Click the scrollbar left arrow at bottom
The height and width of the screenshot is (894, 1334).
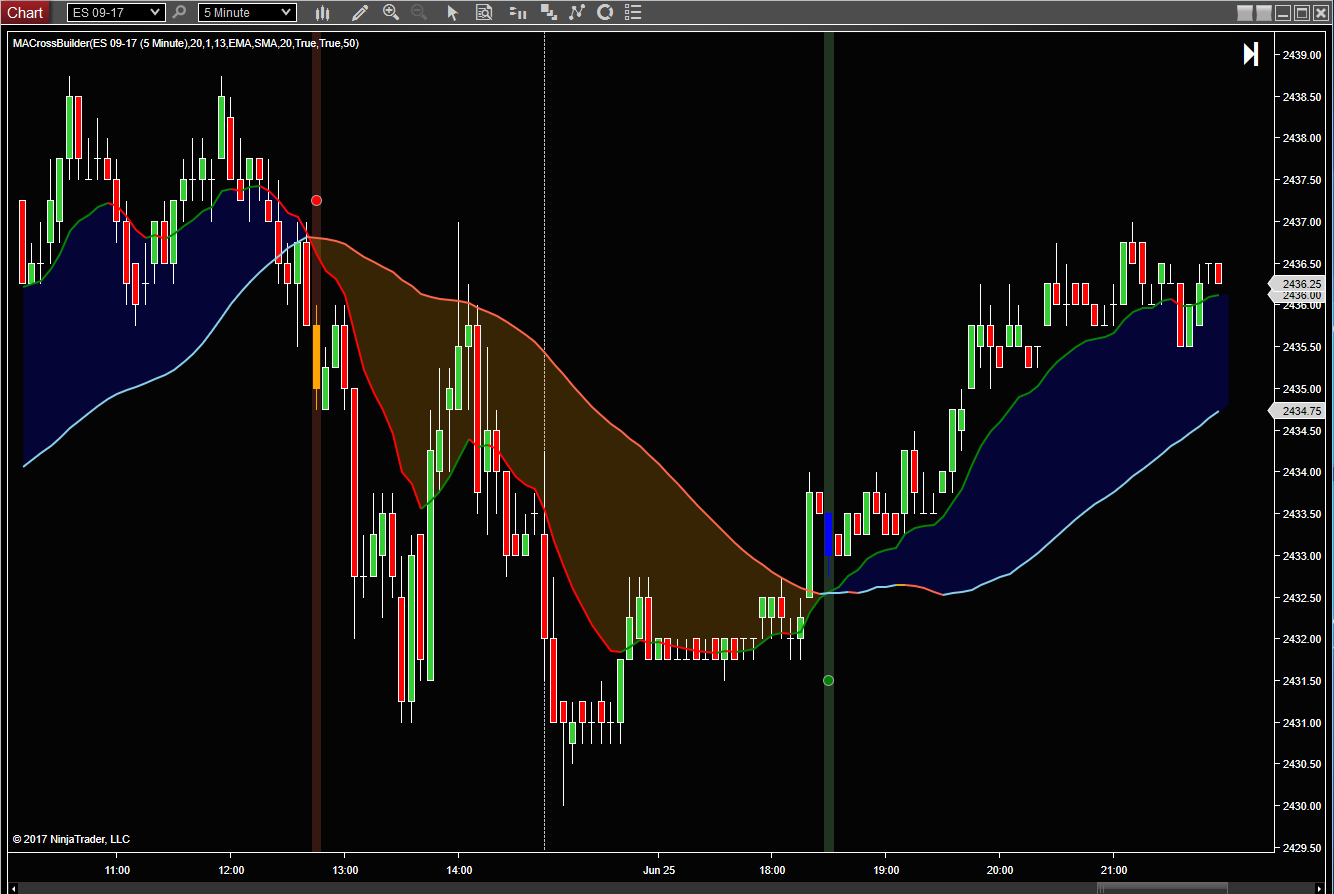tap(14, 888)
